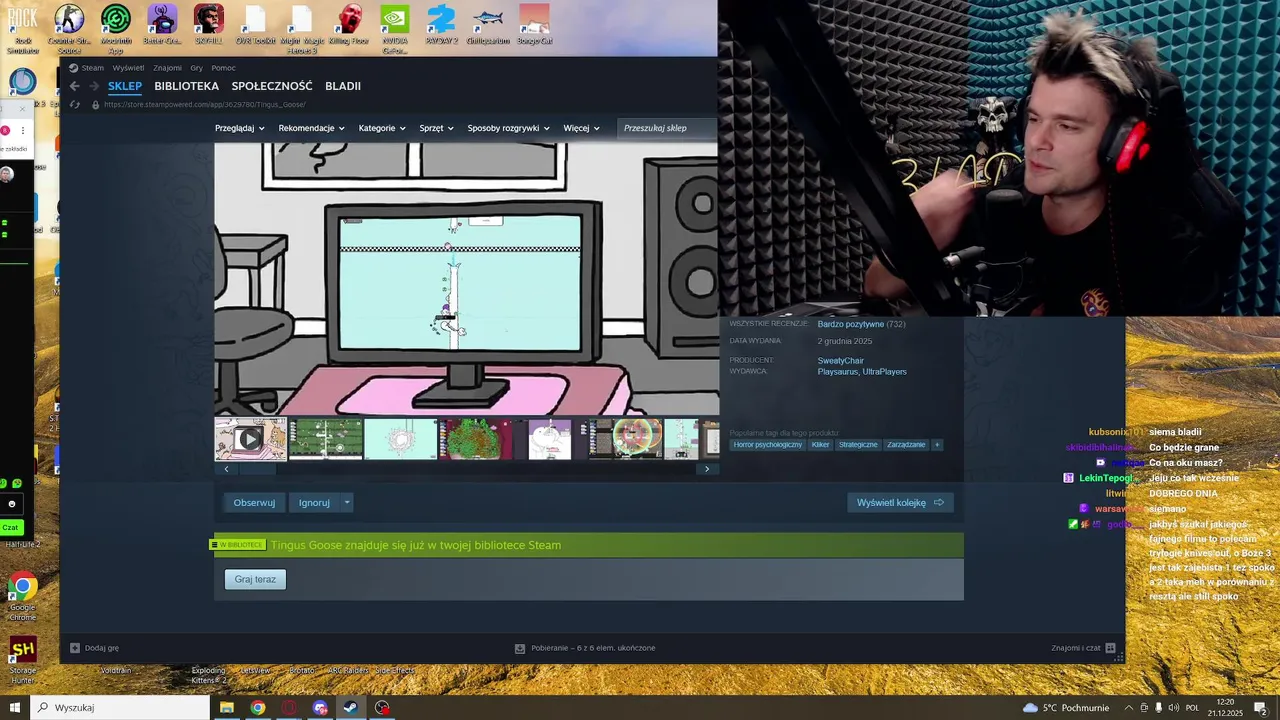Select the SKLEP tab

[125, 86]
